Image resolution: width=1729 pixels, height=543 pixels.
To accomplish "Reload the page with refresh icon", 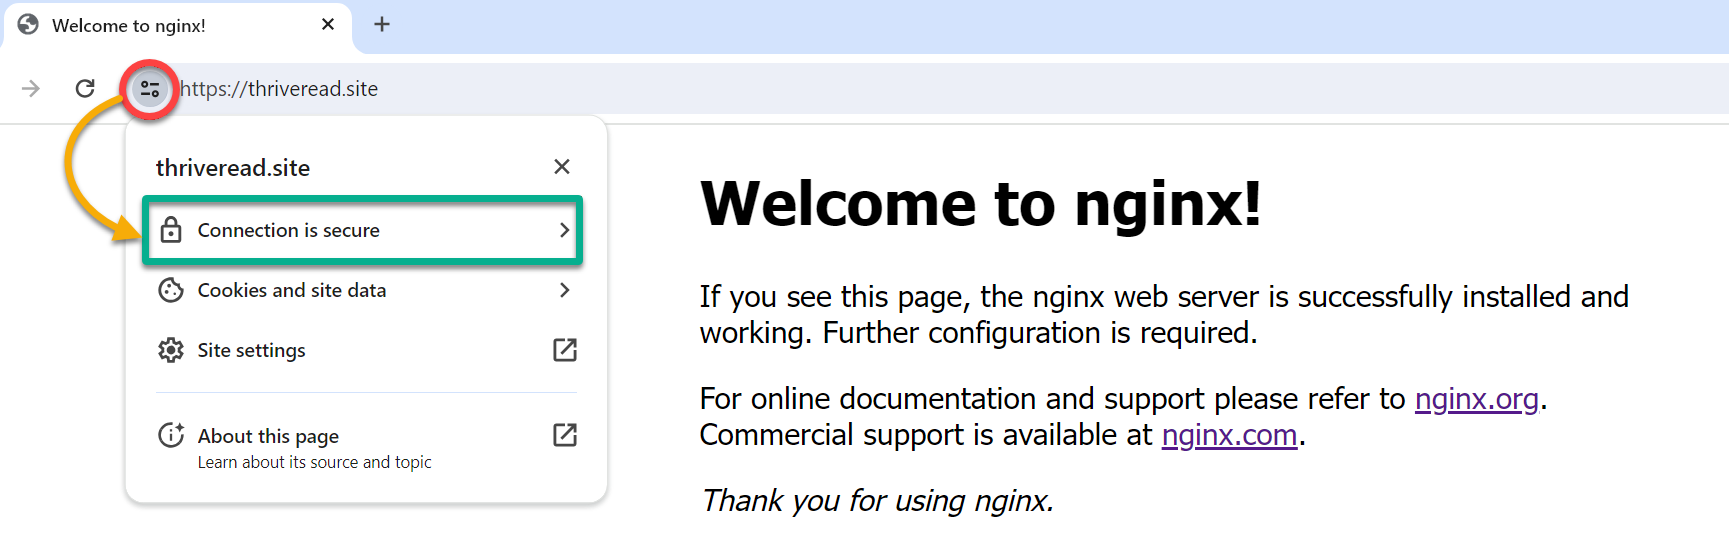I will click(x=85, y=89).
